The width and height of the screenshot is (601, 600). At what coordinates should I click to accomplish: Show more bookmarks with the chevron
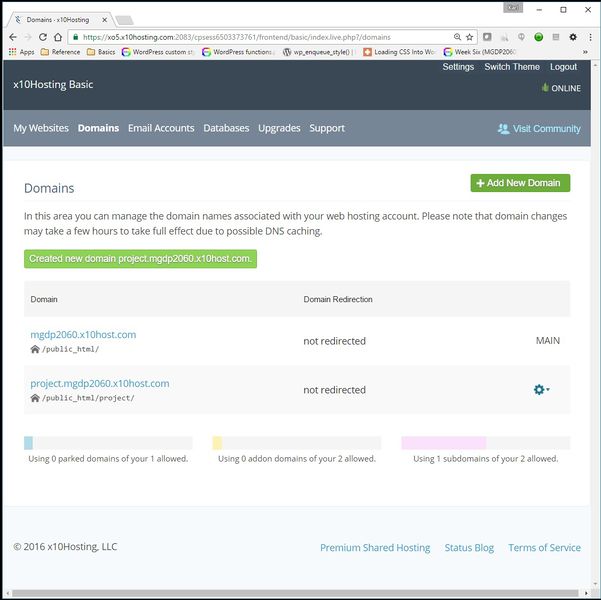[585, 52]
